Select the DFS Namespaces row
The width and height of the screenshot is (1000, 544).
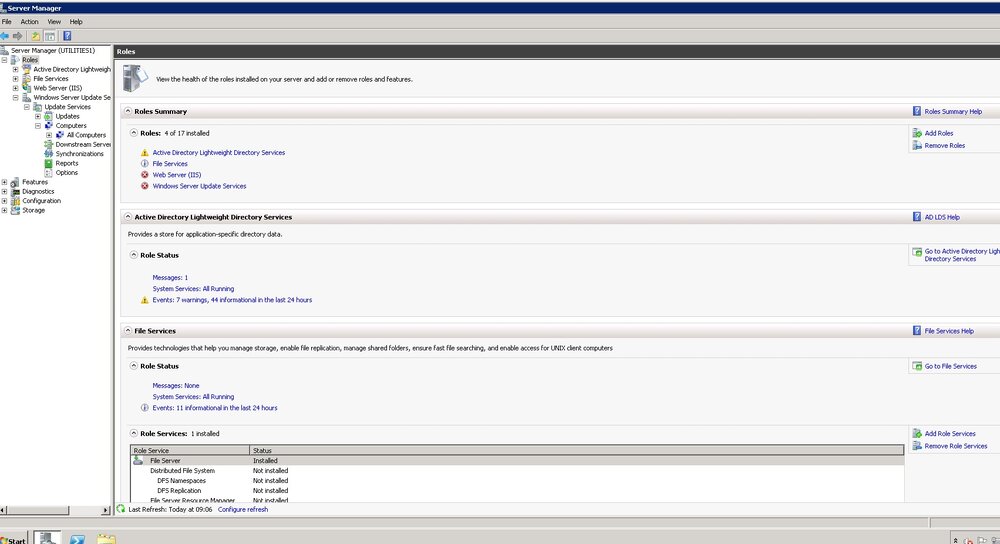click(517, 481)
